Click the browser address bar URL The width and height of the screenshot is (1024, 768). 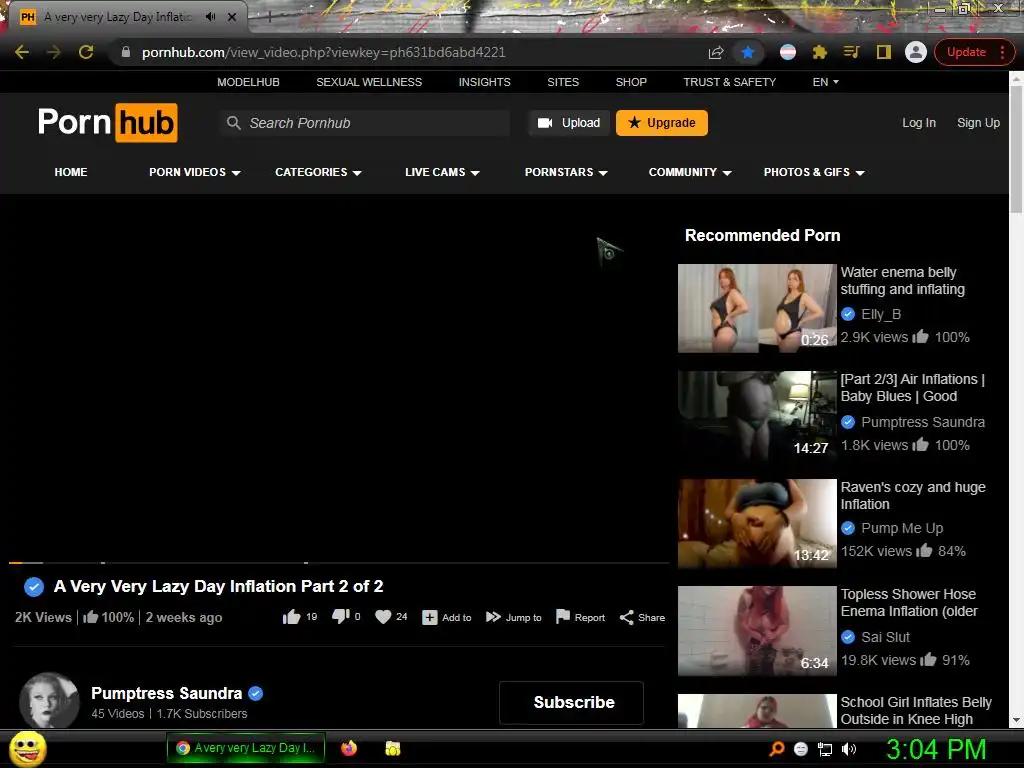pos(323,52)
